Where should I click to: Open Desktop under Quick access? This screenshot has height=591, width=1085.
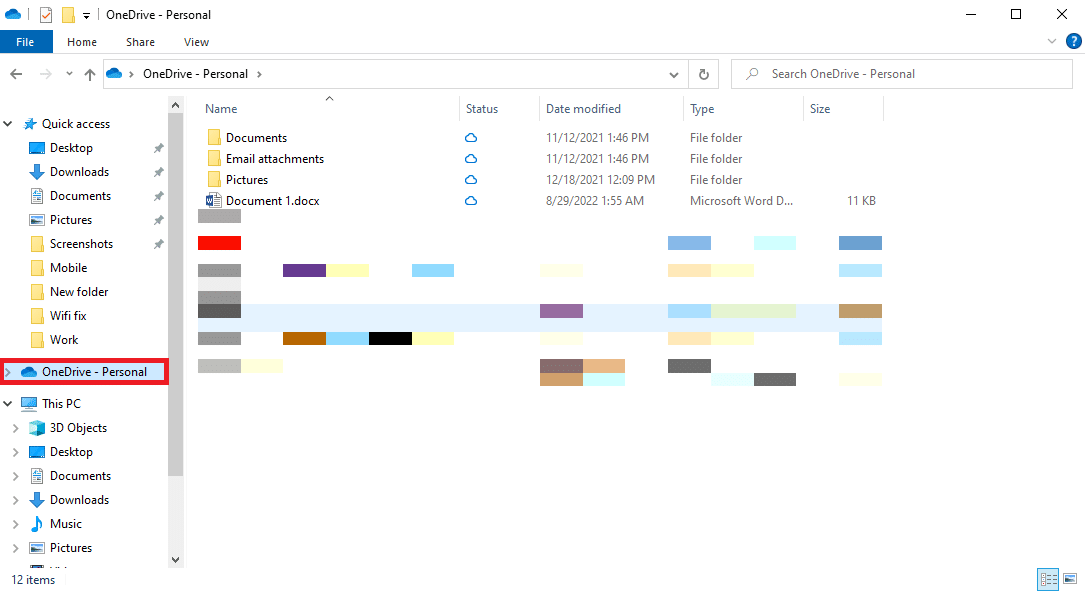tap(71, 148)
